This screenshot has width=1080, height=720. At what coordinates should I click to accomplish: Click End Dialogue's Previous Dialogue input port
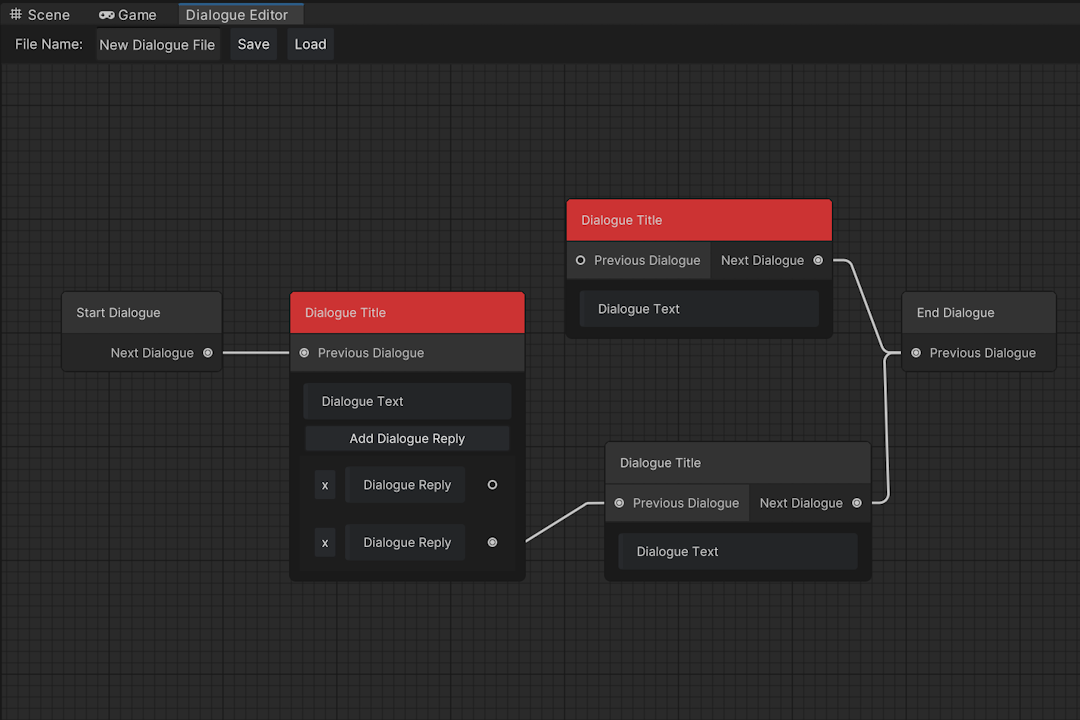coord(916,353)
